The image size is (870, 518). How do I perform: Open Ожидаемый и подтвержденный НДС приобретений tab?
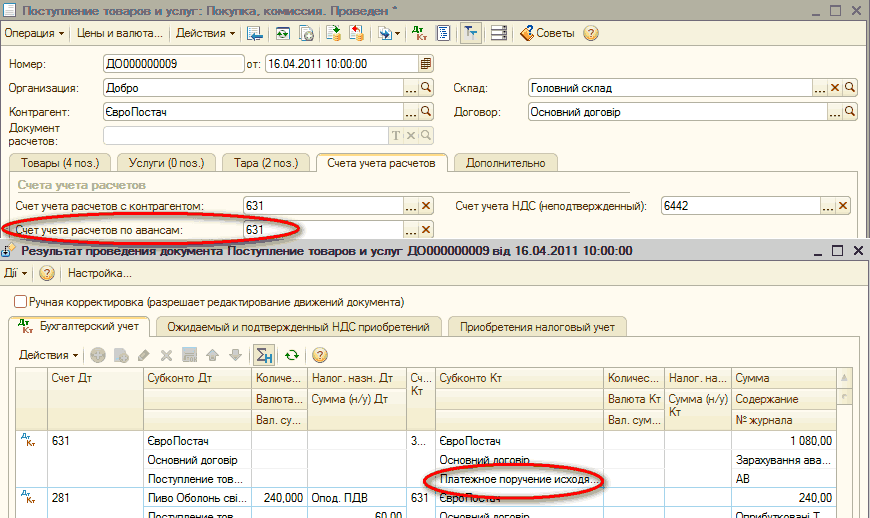point(298,326)
